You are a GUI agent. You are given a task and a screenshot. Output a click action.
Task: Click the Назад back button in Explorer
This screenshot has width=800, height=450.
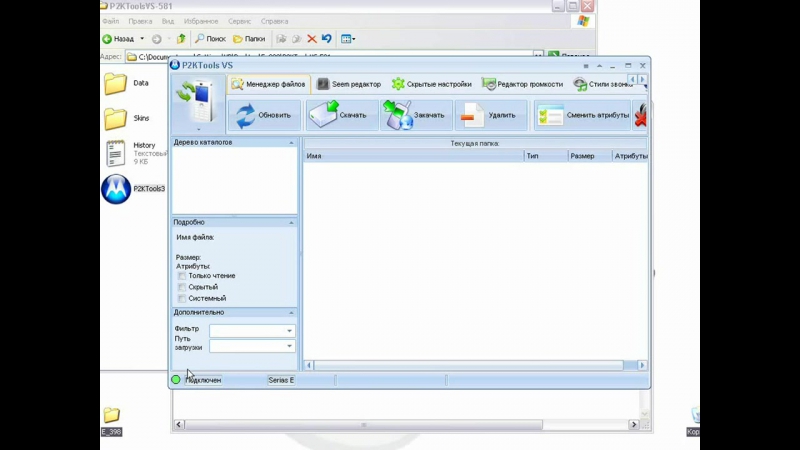click(119, 39)
